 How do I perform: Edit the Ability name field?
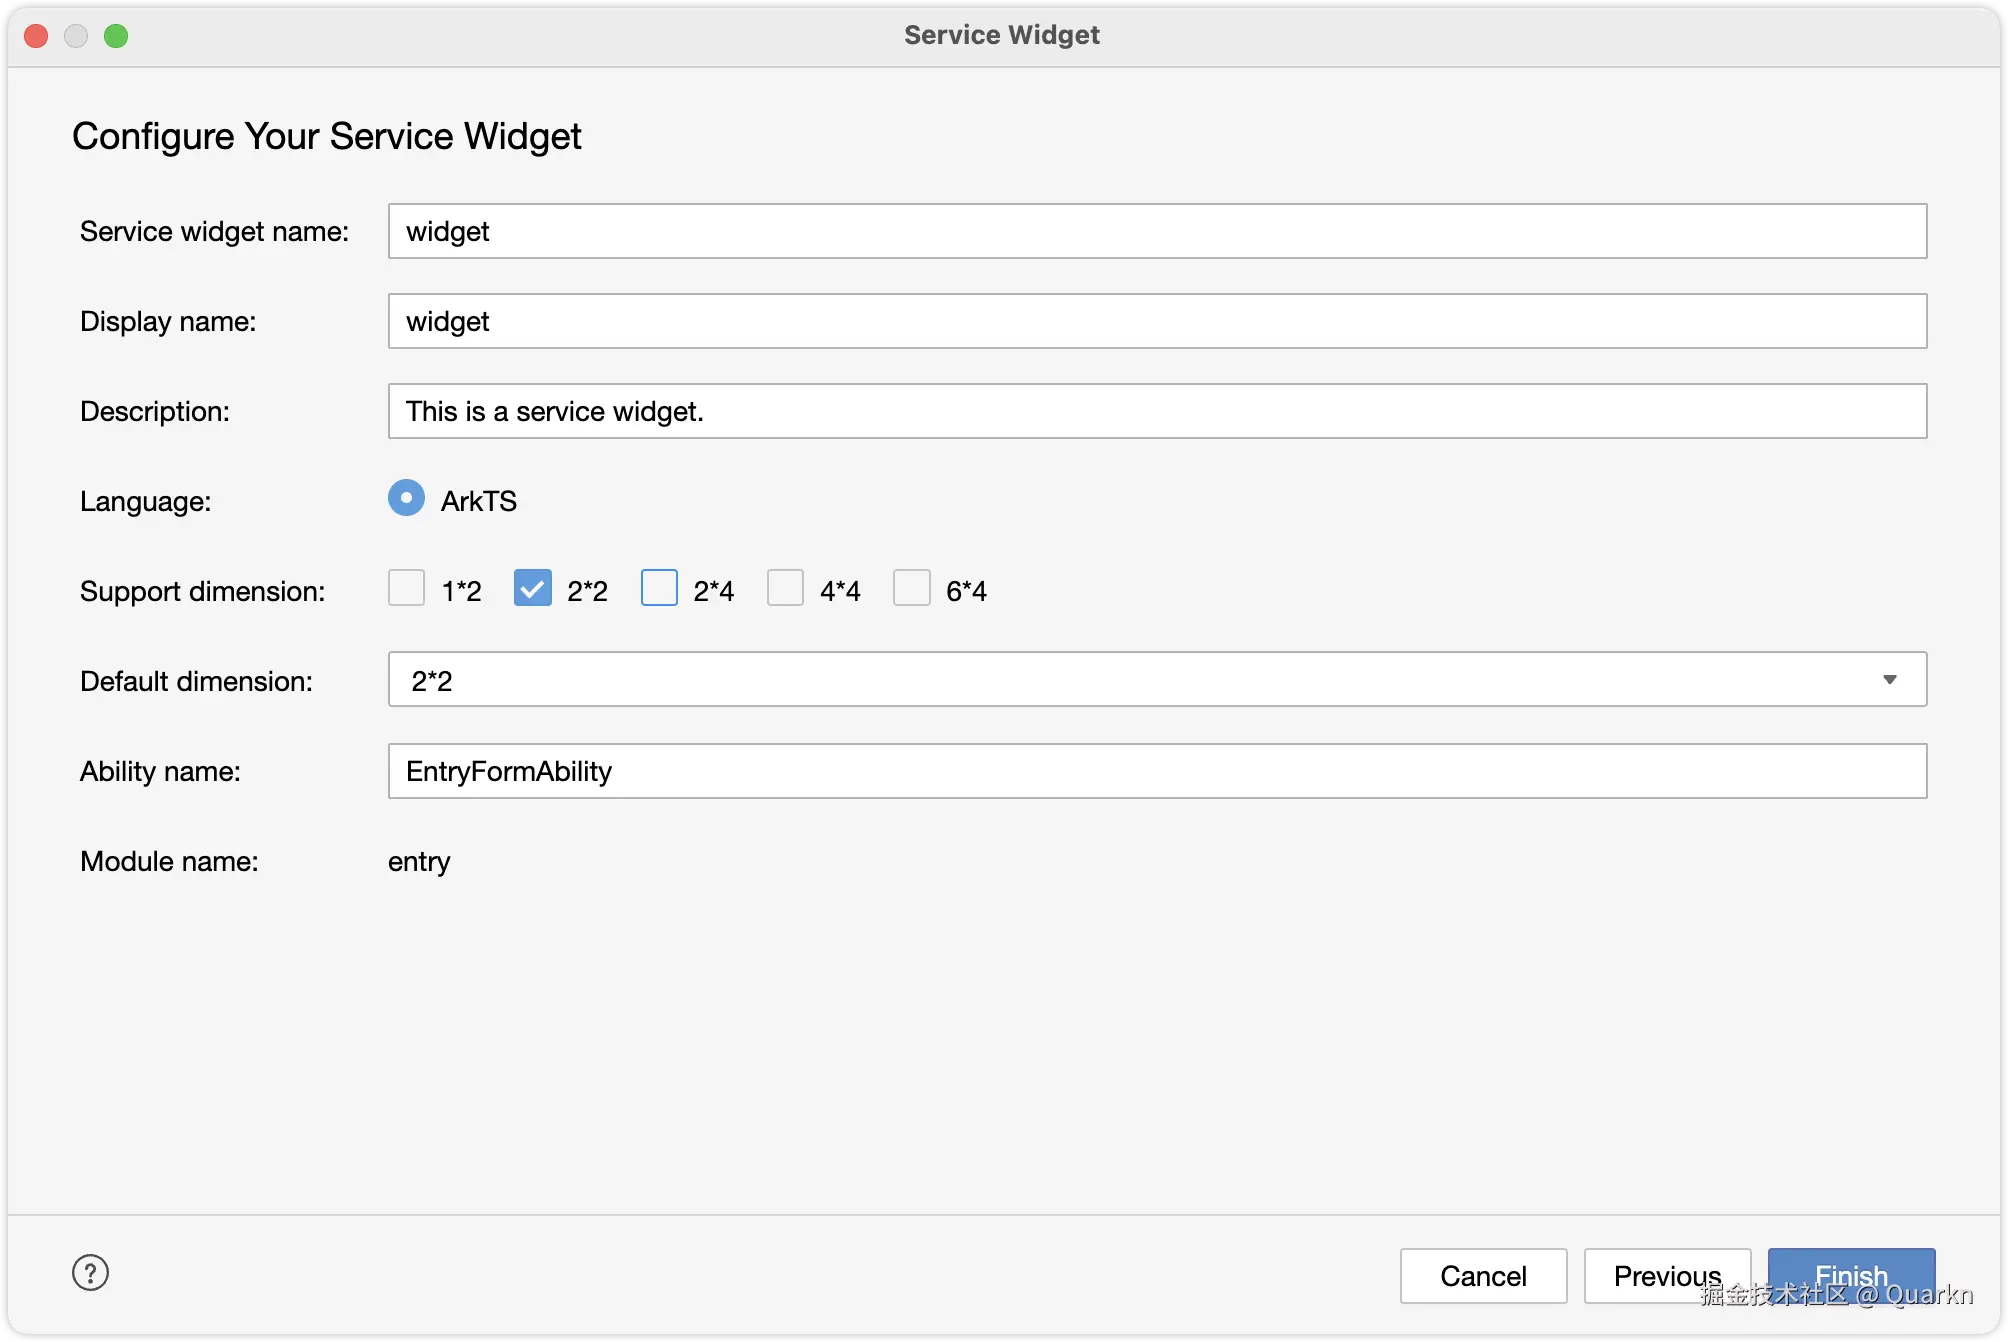point(1157,771)
